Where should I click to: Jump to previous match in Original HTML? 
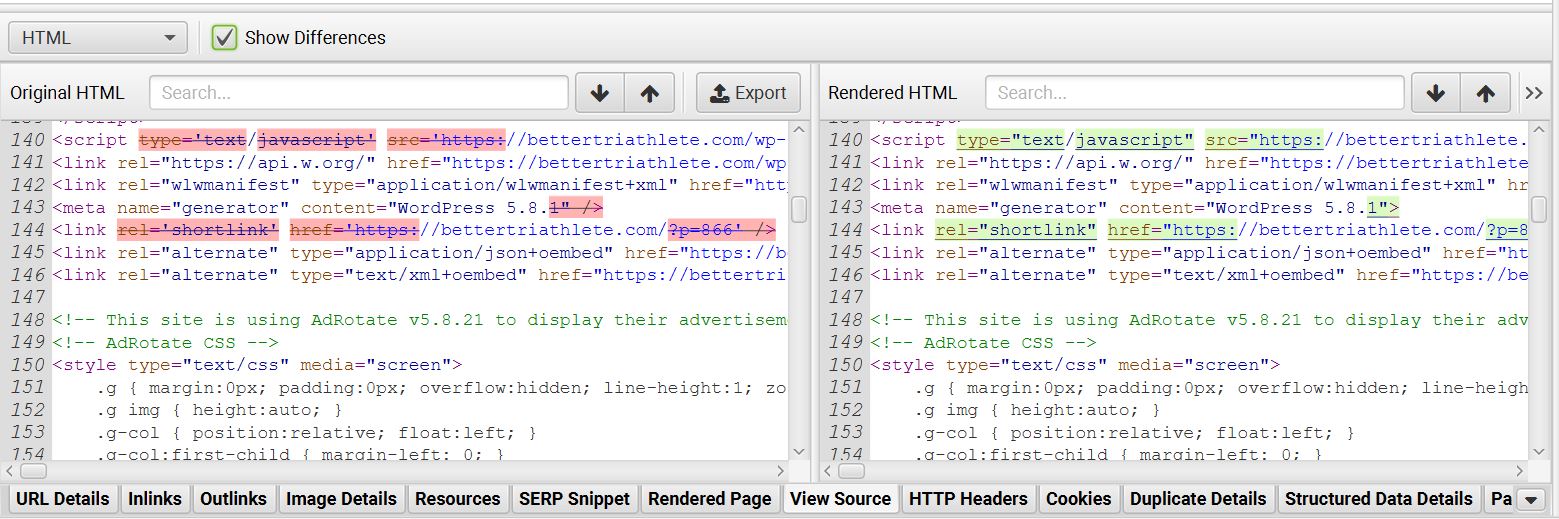650,93
